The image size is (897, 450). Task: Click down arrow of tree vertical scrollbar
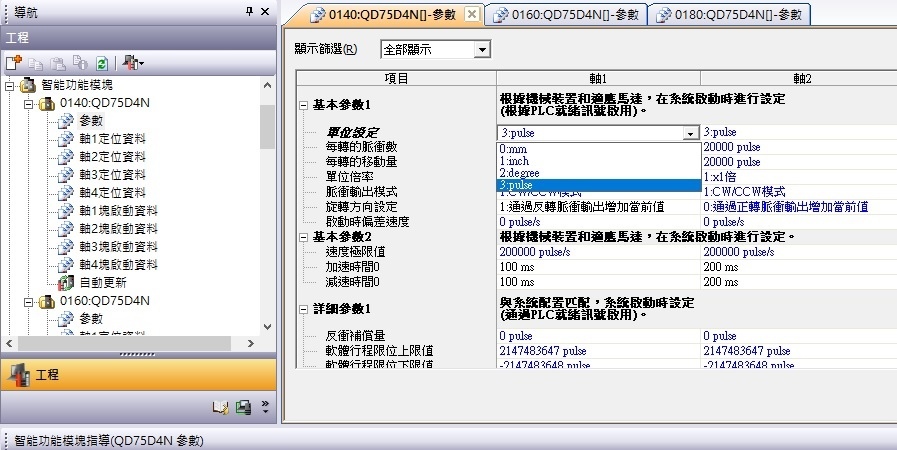coord(267,326)
